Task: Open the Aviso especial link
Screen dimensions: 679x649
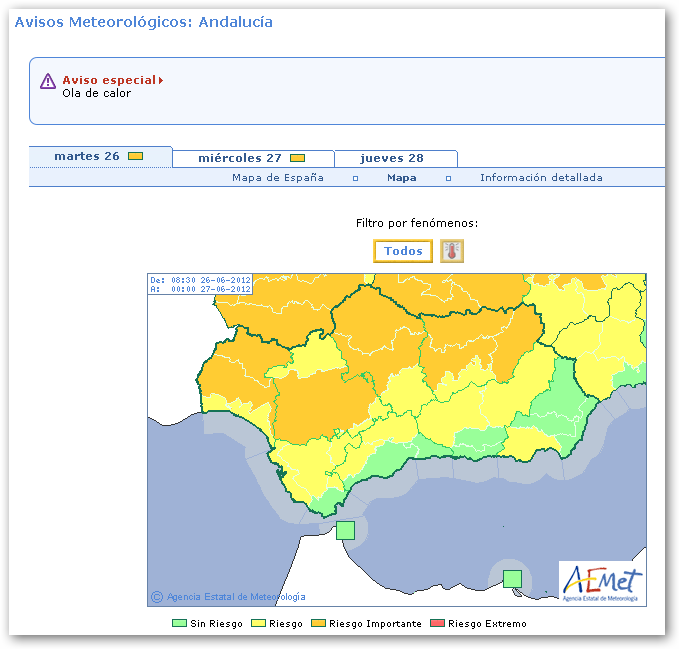Action: (x=109, y=80)
